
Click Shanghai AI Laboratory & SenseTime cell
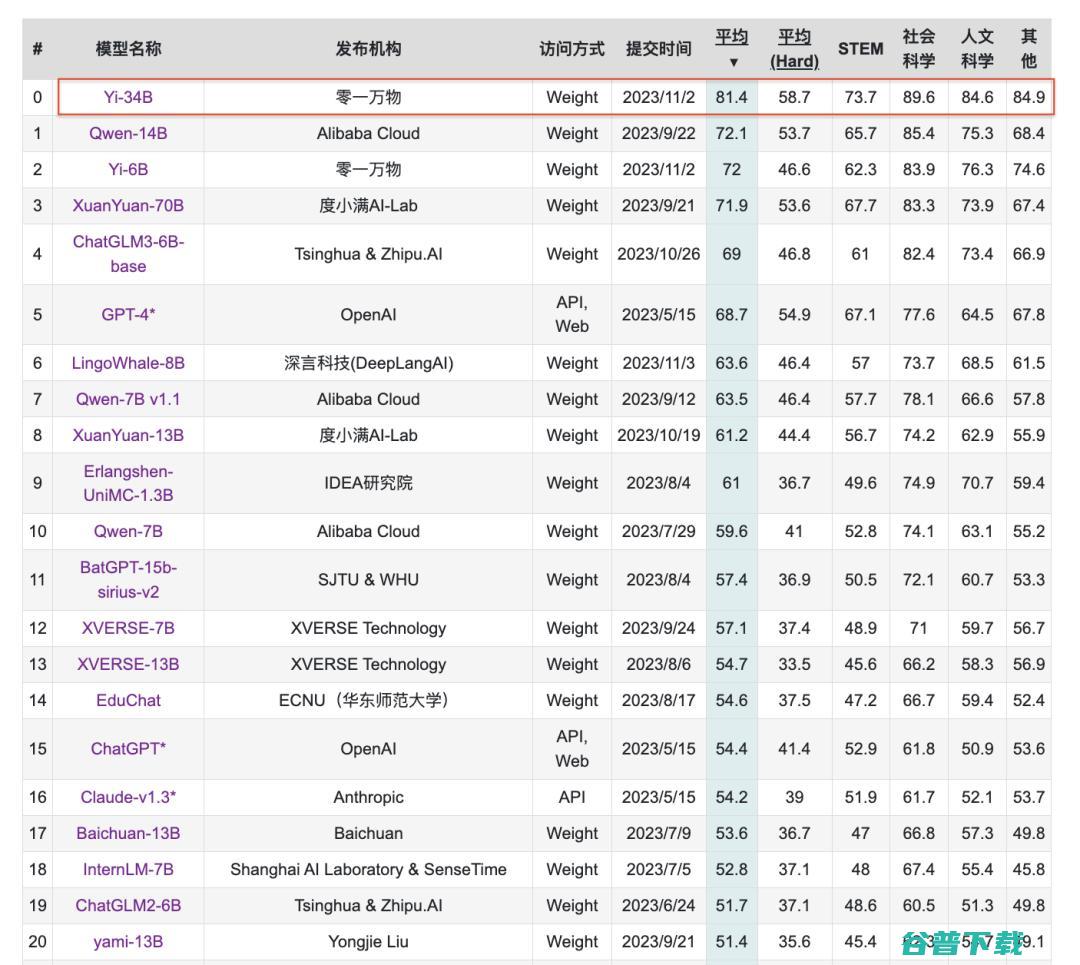click(368, 869)
